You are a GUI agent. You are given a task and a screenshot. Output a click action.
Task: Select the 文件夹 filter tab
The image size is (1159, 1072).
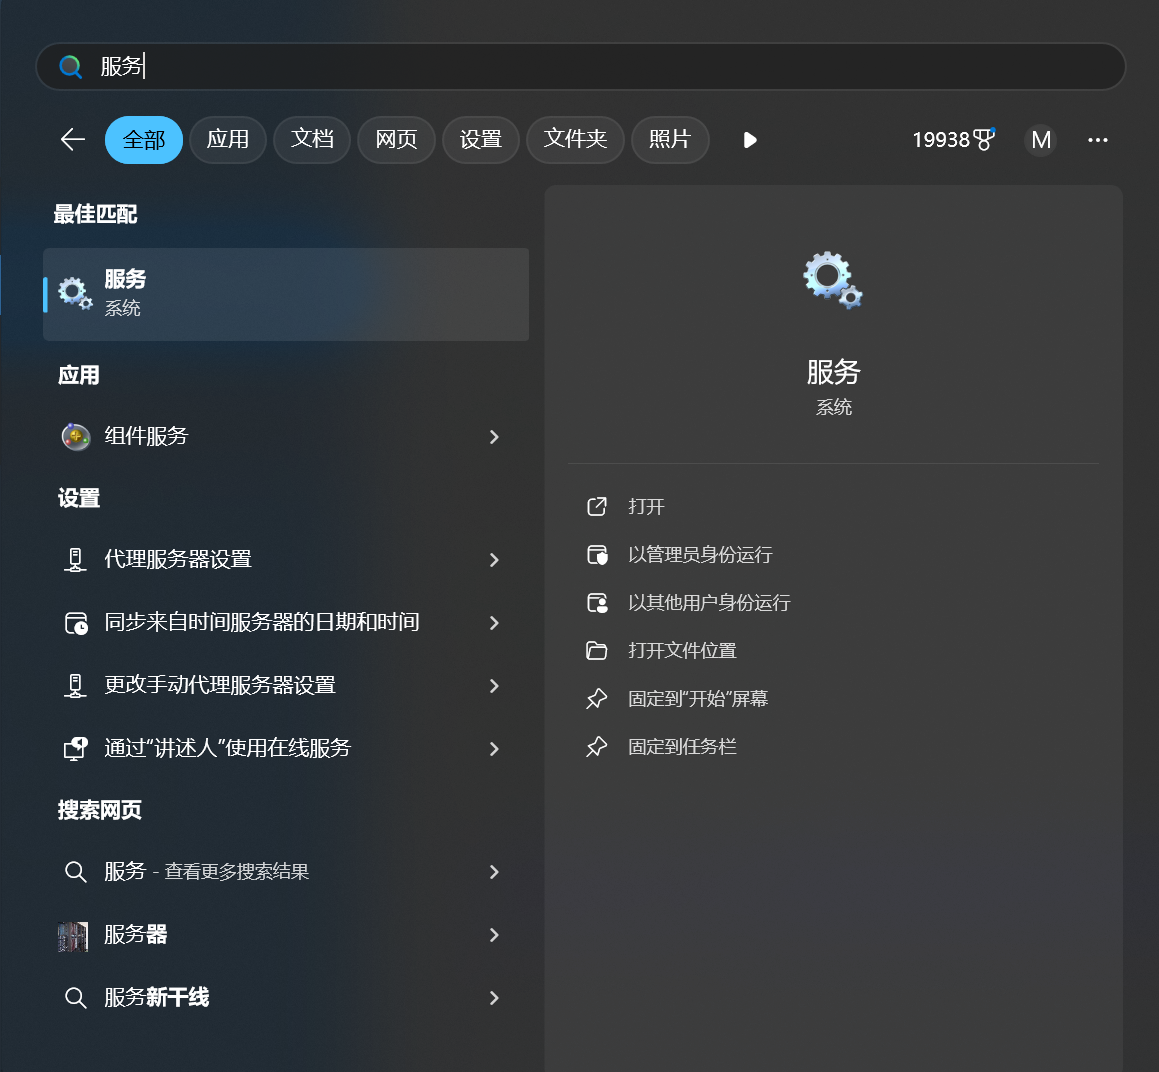[575, 140]
